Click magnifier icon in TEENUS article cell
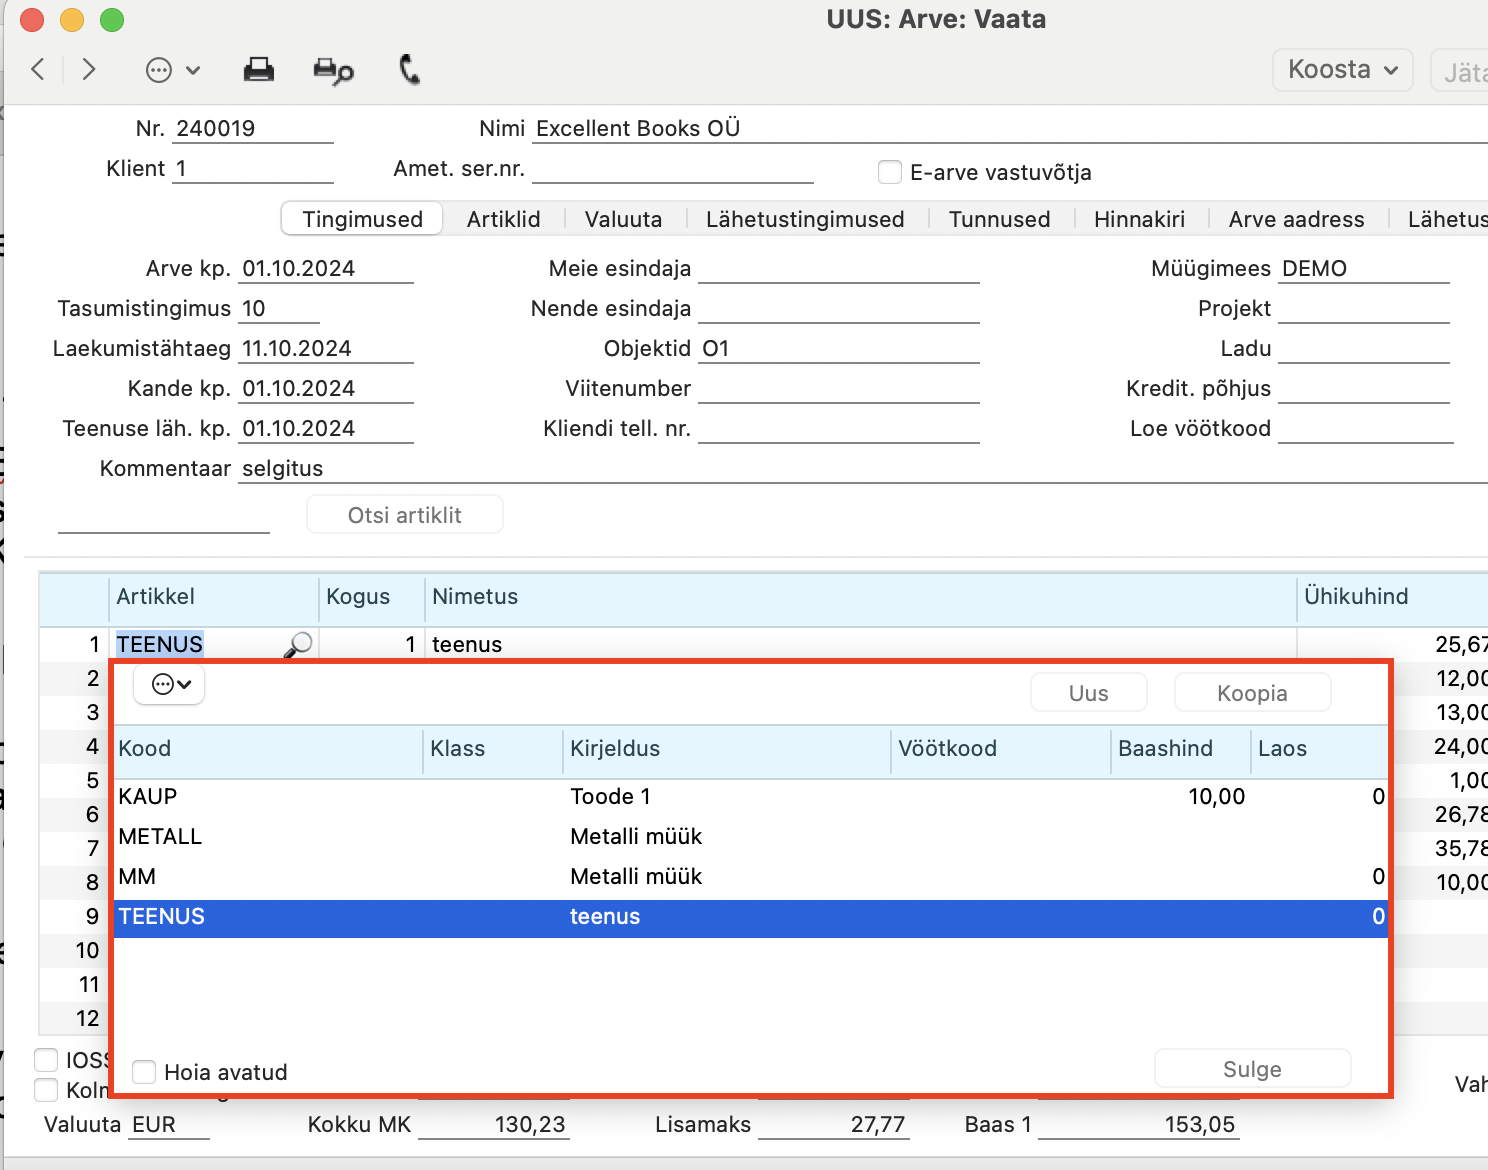The image size is (1488, 1170). (298, 645)
